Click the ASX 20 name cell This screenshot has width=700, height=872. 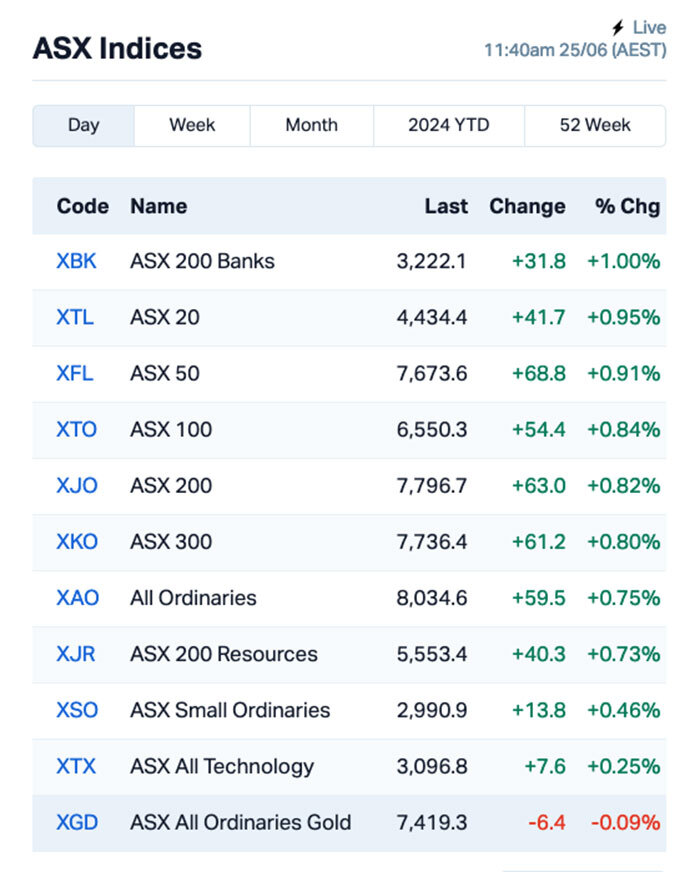165,318
